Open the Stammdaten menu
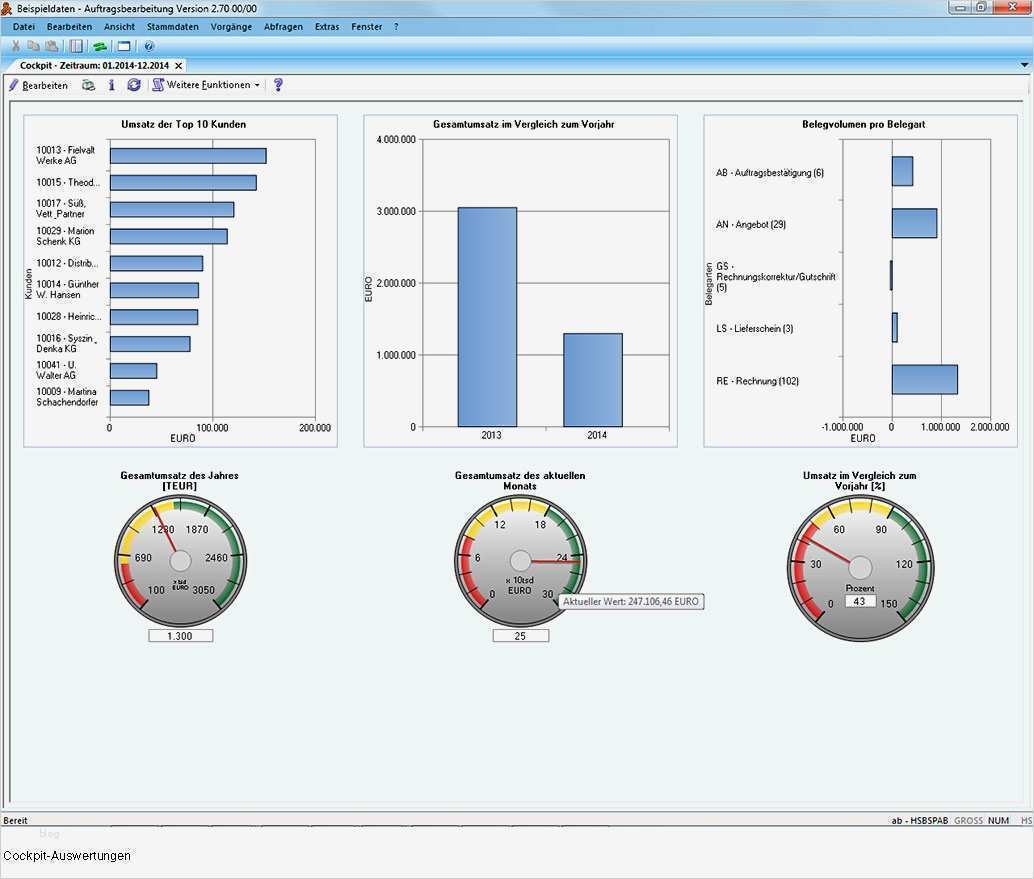 173,27
